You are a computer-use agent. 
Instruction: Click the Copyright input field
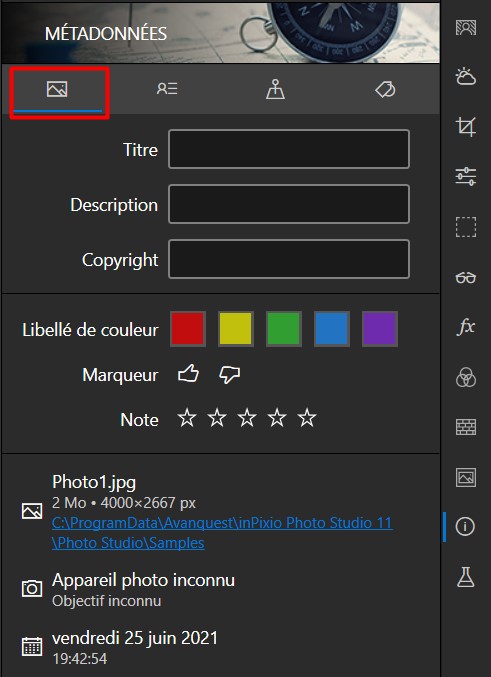pyautogui.click(x=289, y=259)
